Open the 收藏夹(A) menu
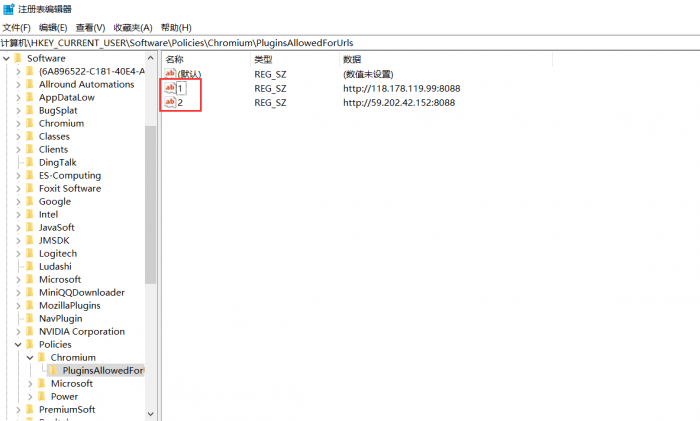The width and height of the screenshot is (700, 421). [133, 28]
